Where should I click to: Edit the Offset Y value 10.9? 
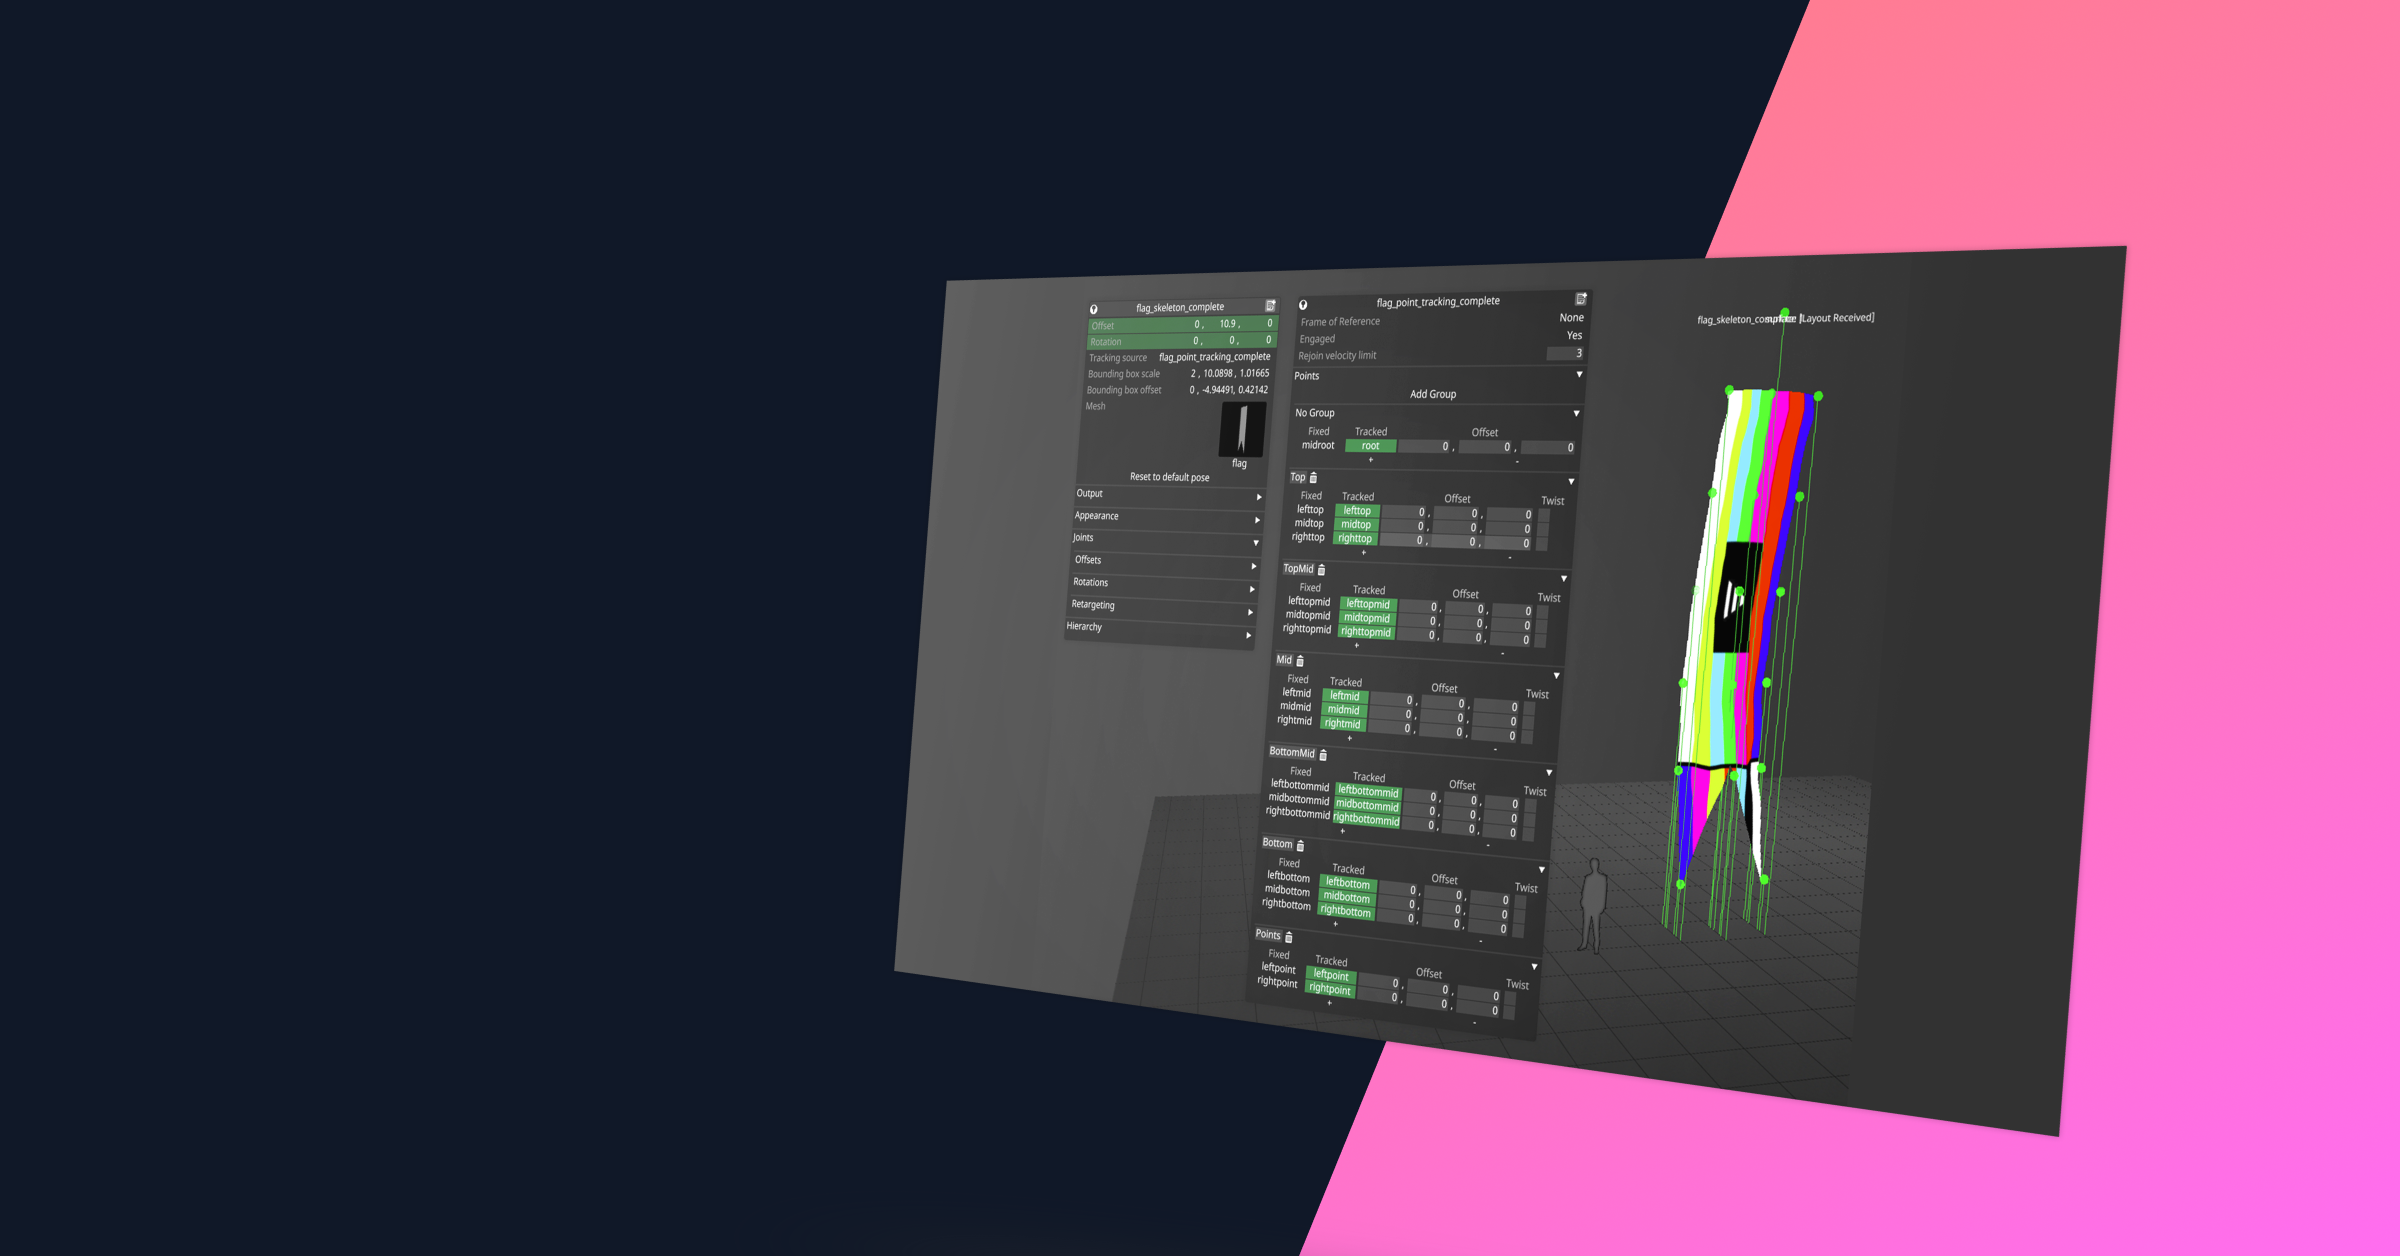(x=1226, y=324)
